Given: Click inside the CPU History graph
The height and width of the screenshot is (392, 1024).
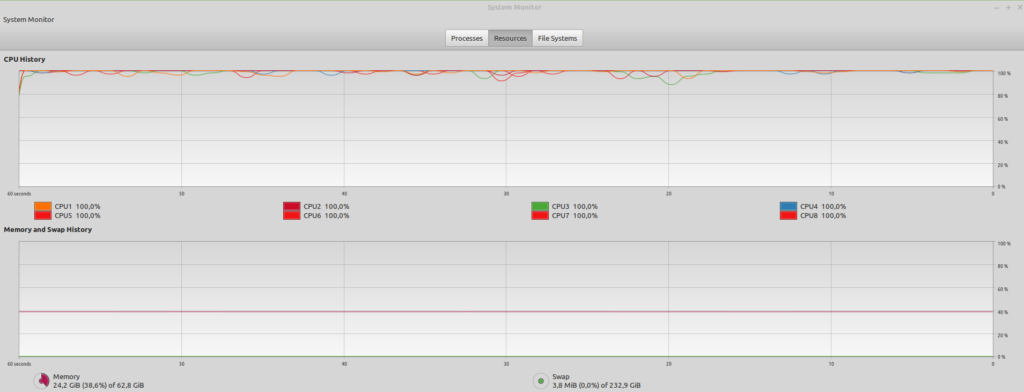Looking at the screenshot, I should point(506,129).
